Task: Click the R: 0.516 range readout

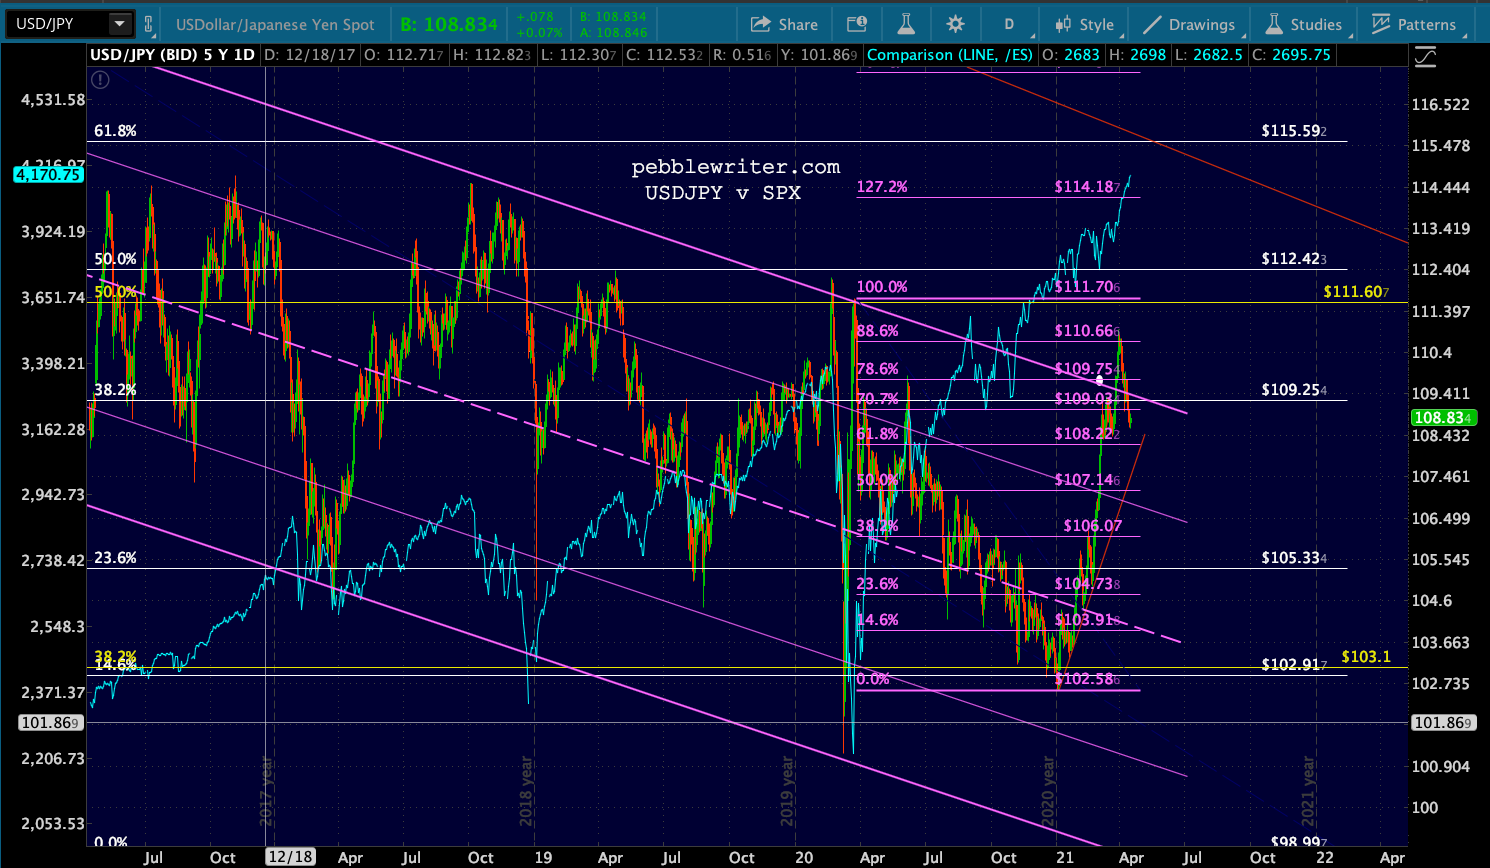Action: click(x=741, y=54)
